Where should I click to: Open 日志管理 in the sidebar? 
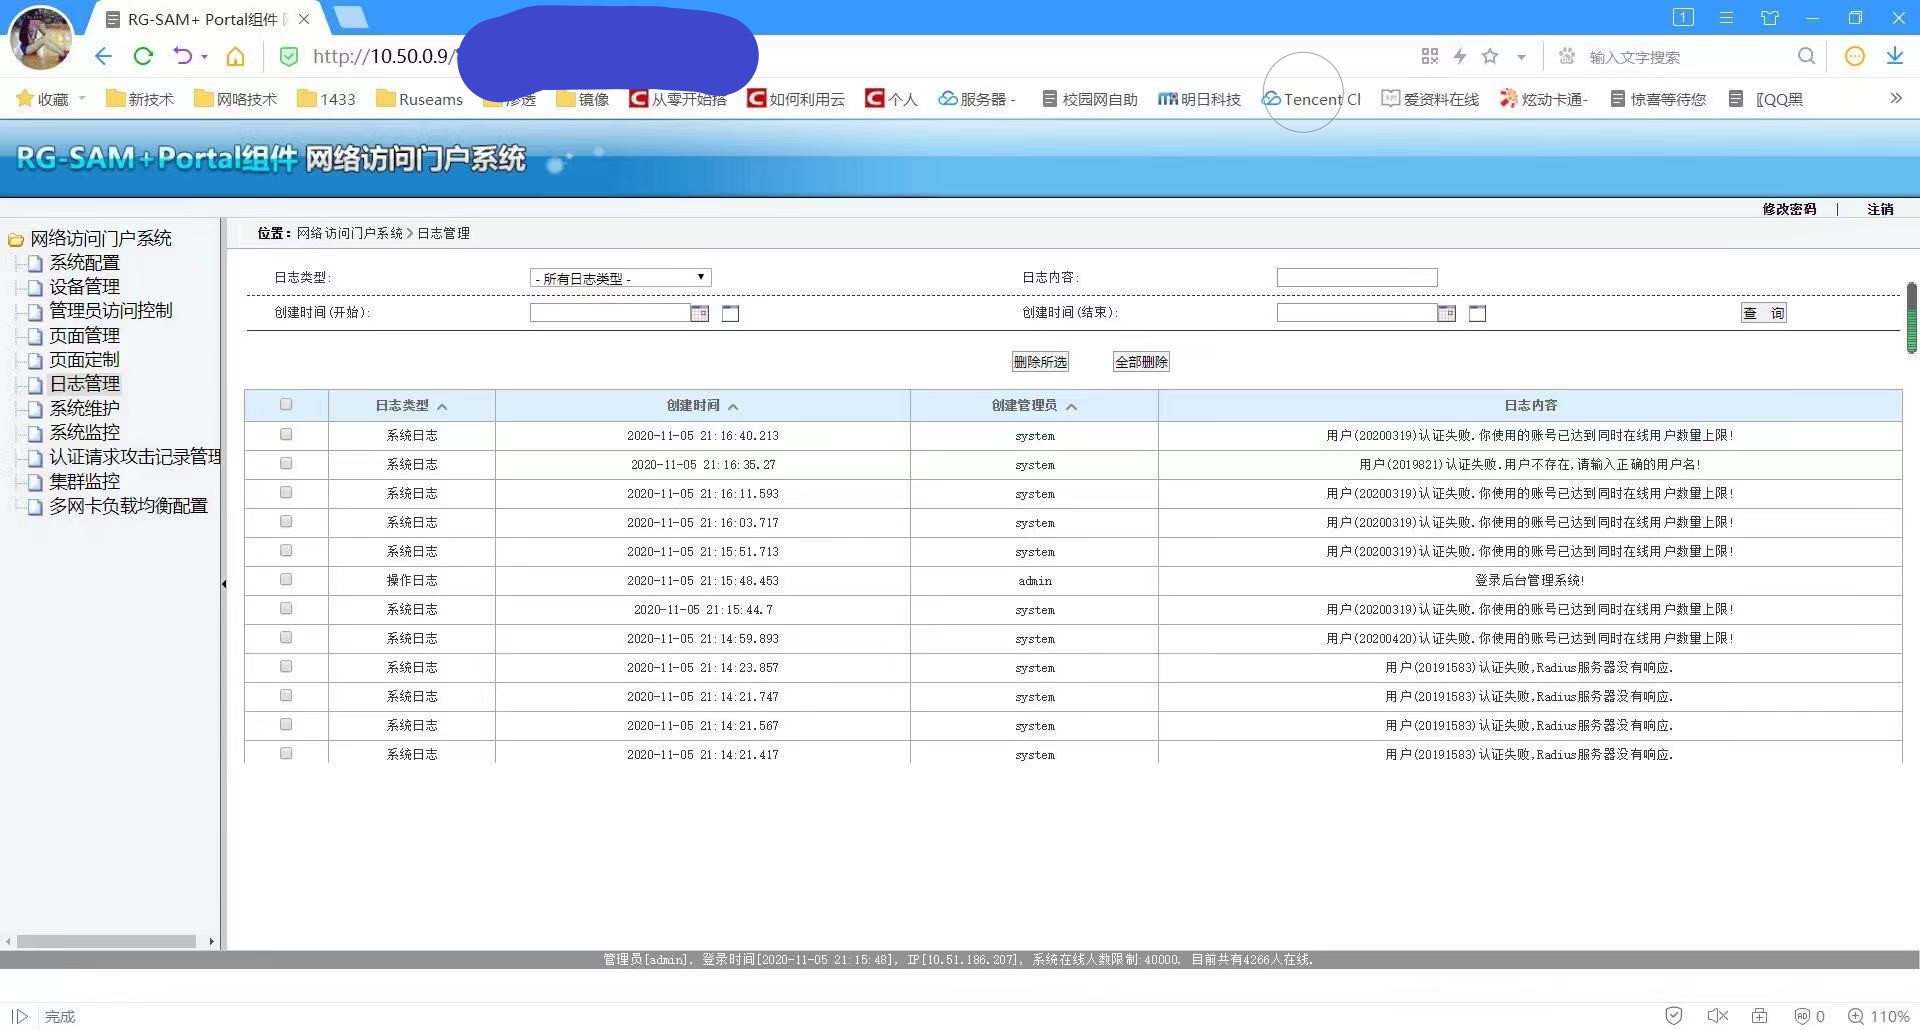84,384
